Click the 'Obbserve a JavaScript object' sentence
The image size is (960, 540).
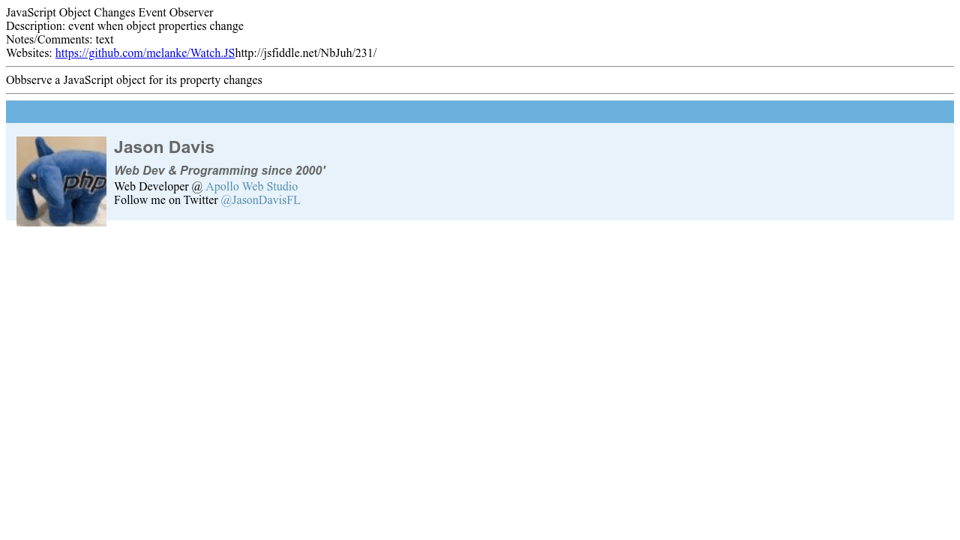134,80
